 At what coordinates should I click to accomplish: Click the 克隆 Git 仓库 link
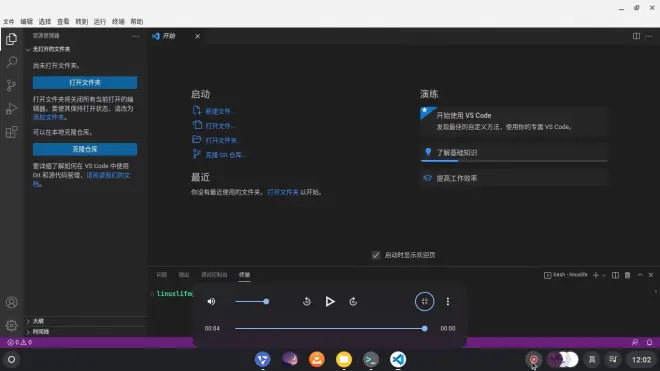point(225,155)
